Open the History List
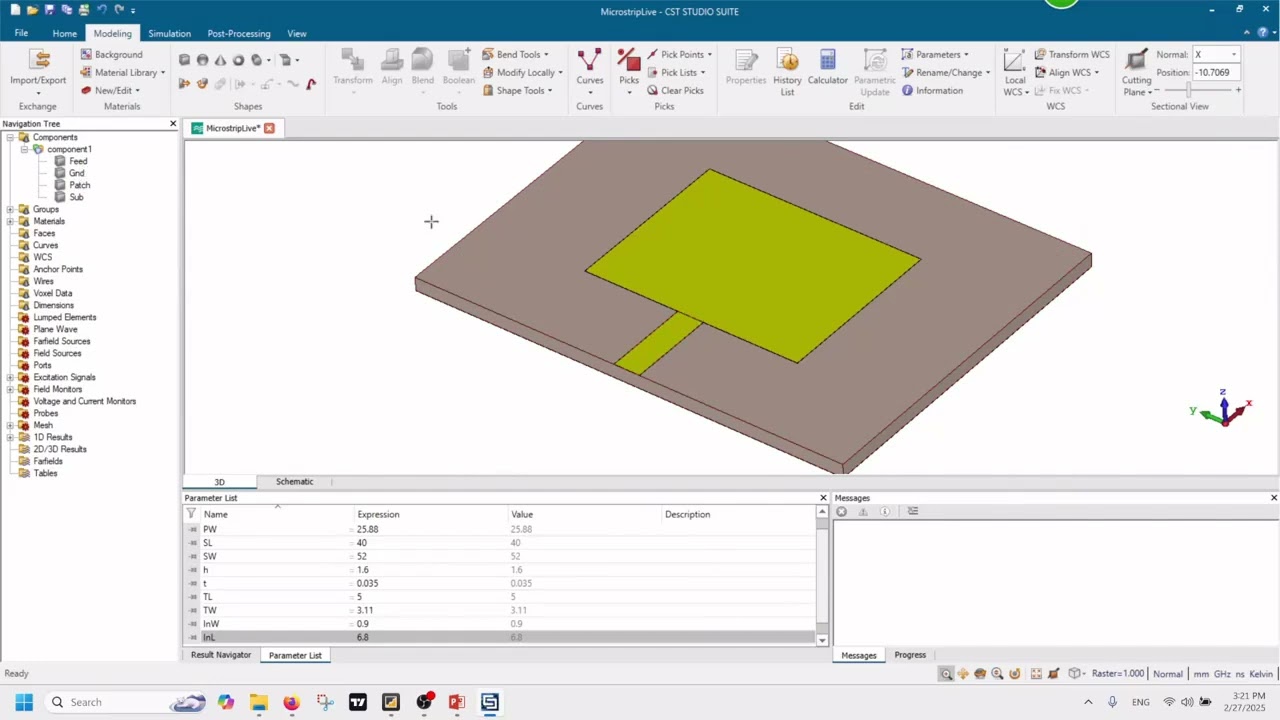The width and height of the screenshot is (1280, 720). tap(787, 72)
